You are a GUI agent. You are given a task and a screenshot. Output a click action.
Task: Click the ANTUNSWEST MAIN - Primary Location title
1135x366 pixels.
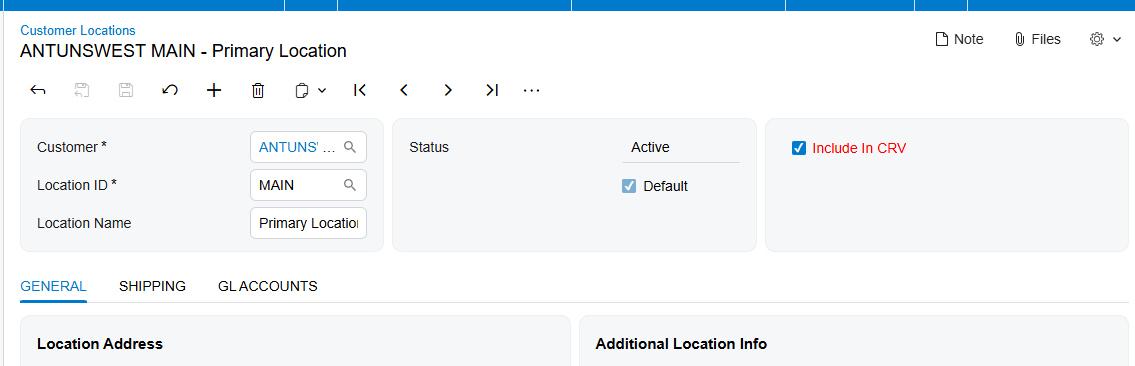183,51
